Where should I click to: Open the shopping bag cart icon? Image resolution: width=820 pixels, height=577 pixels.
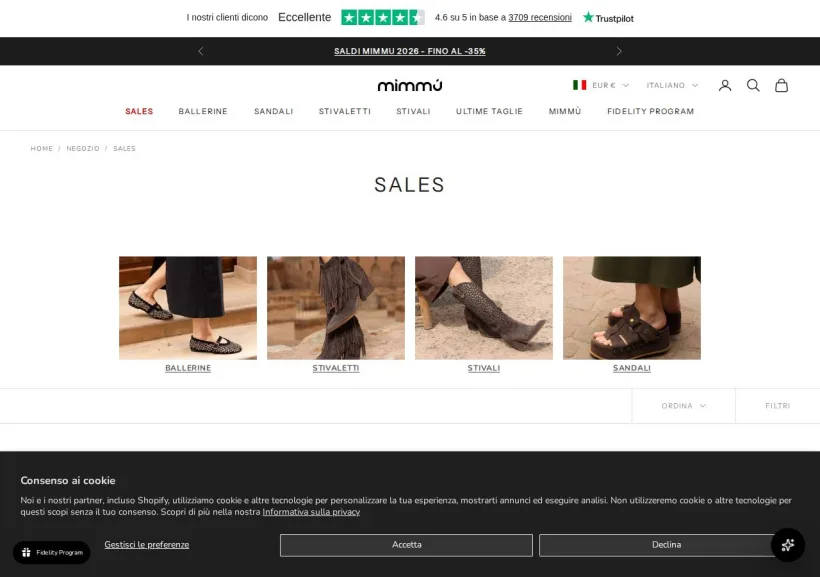pos(781,85)
